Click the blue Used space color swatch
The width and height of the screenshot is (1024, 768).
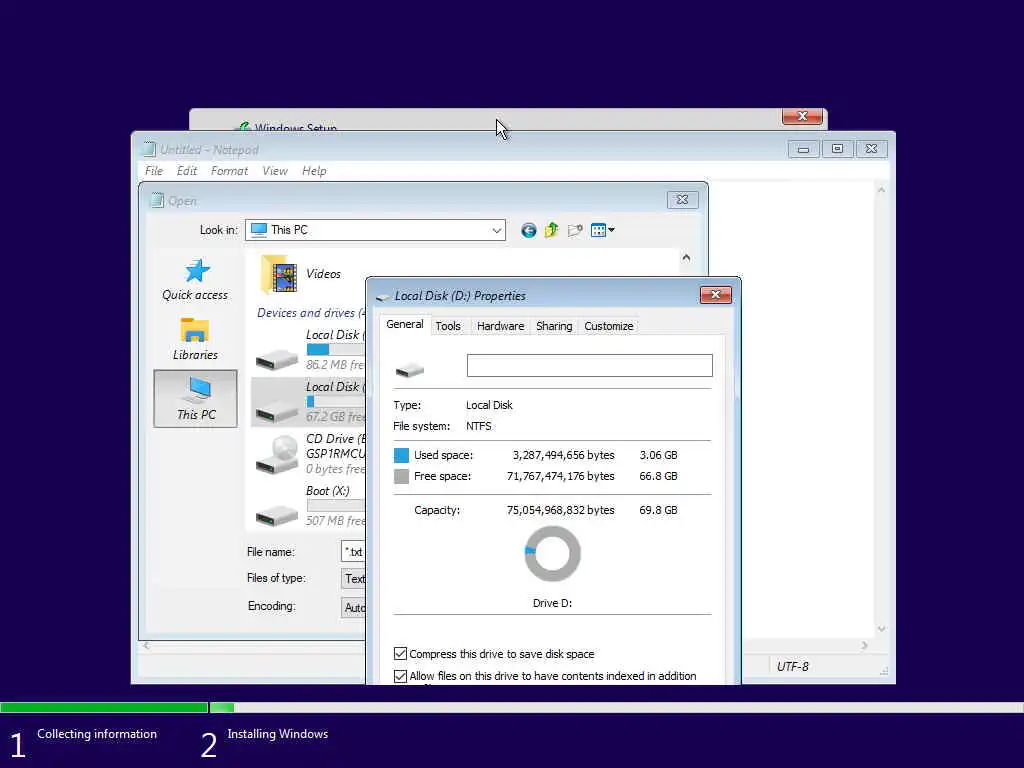click(402, 455)
